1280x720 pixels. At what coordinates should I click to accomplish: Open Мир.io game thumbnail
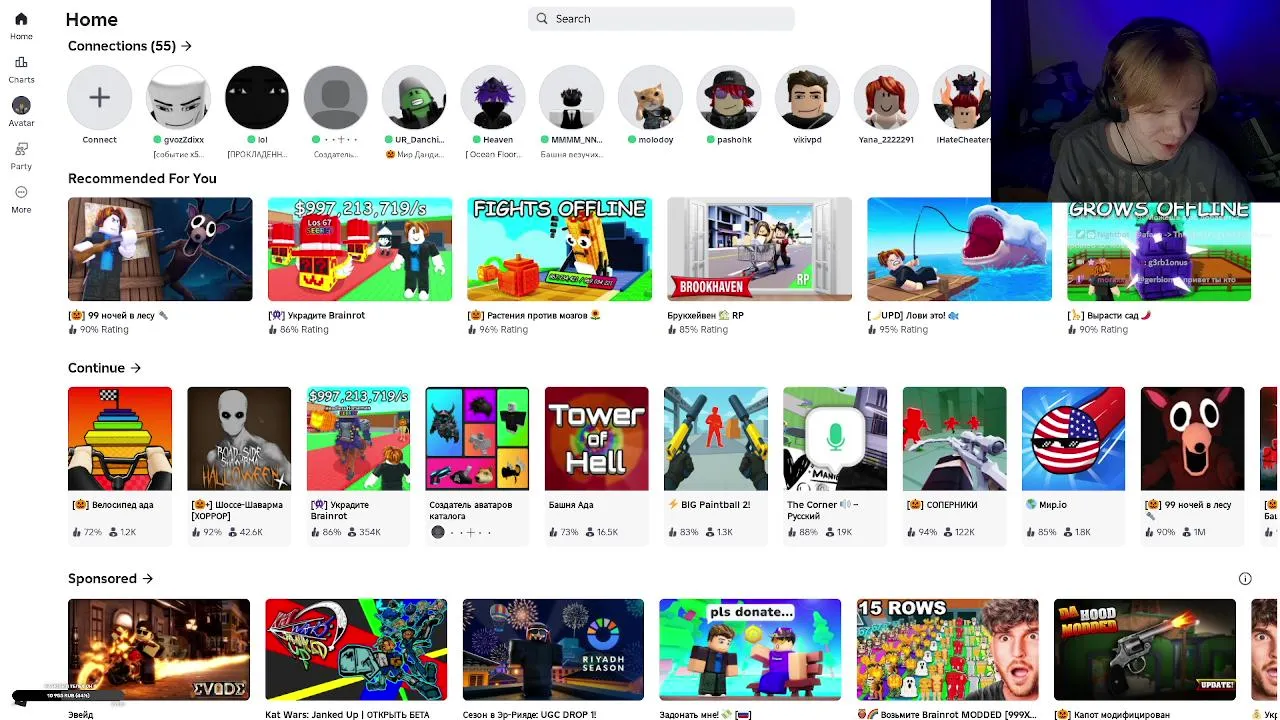pyautogui.click(x=1074, y=439)
